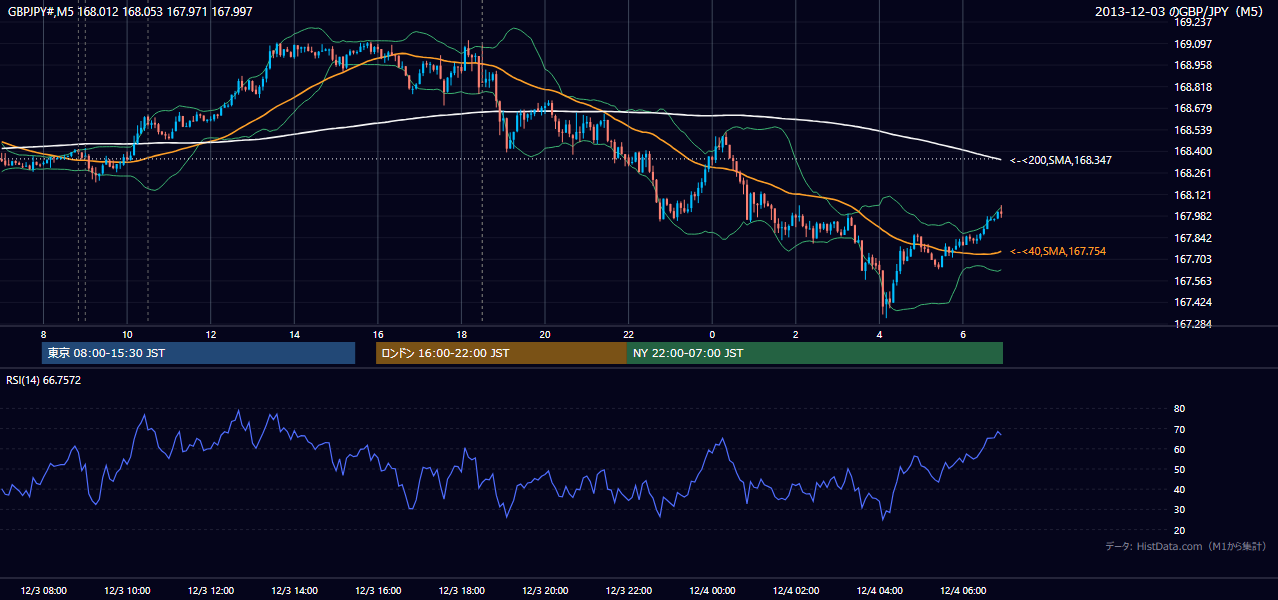Click the 12/4 06:00 time axis label
The width and height of the screenshot is (1278, 600).
(963, 591)
